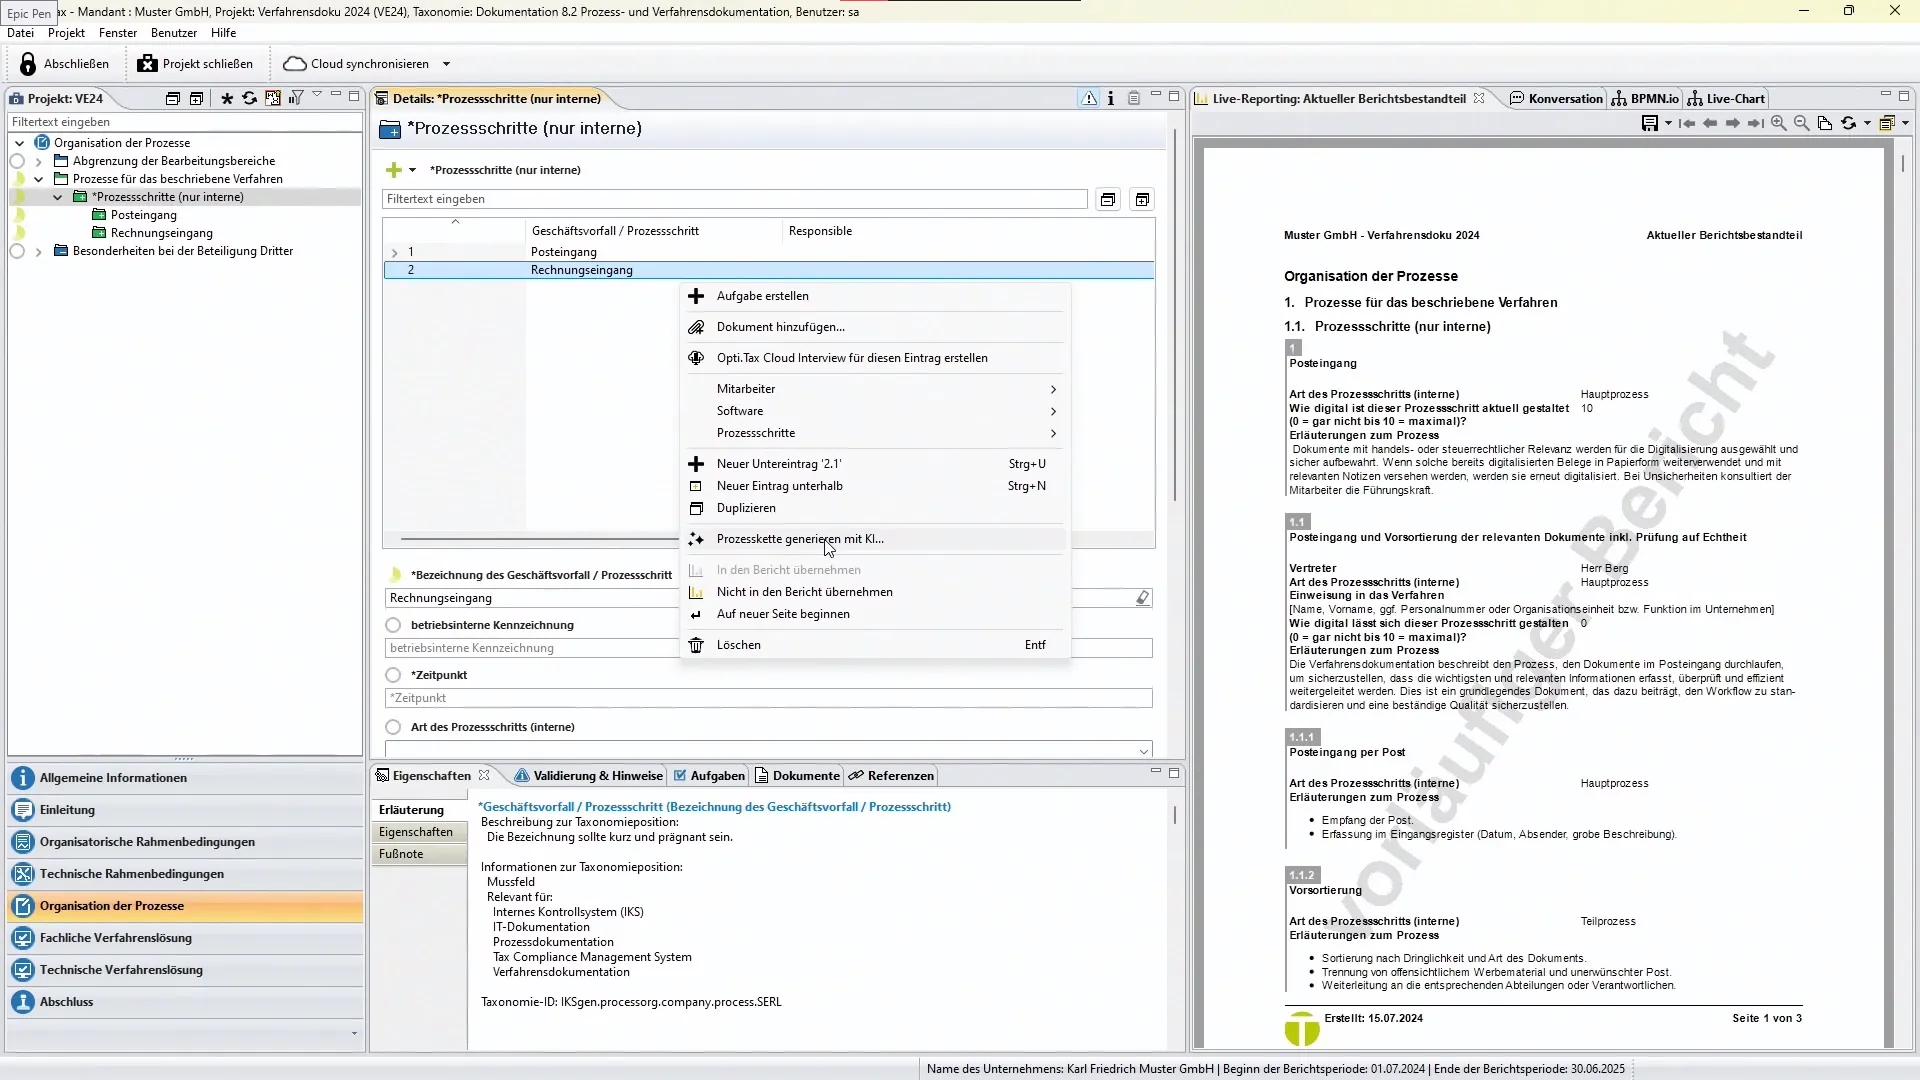Save the live report via disk icon
Screen dimensions: 1920x1080
tap(1650, 123)
